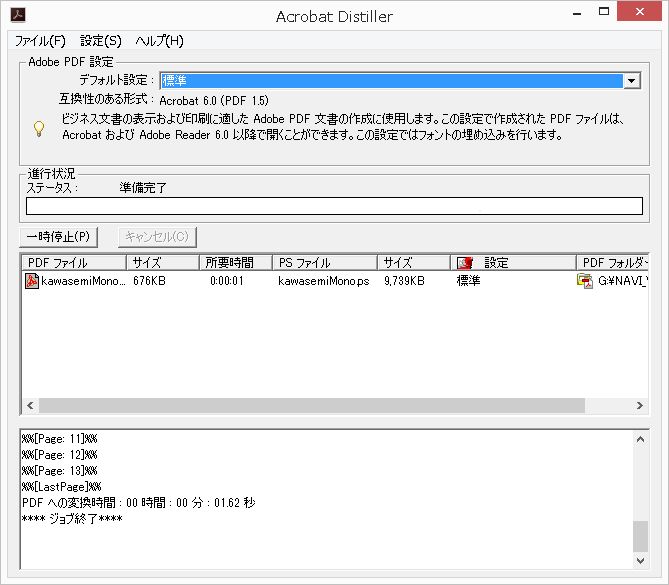The image size is (669, 585).
Task: Click the PDF icon beside kawasemiMono file
Action: tap(32, 281)
